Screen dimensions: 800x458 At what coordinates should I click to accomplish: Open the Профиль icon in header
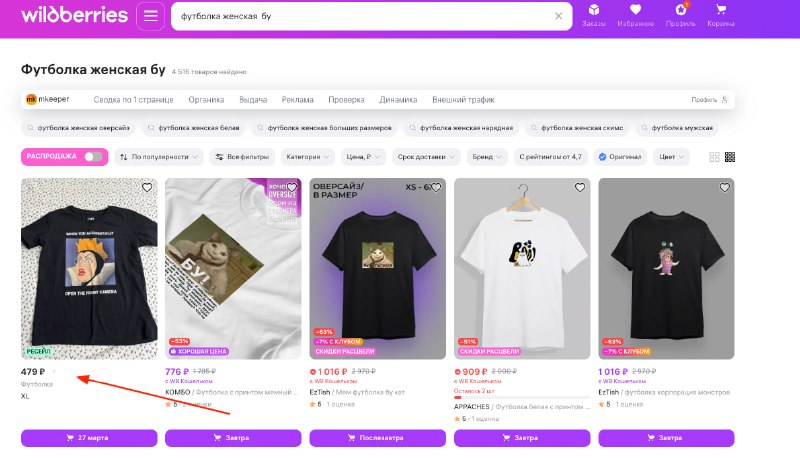(680, 15)
